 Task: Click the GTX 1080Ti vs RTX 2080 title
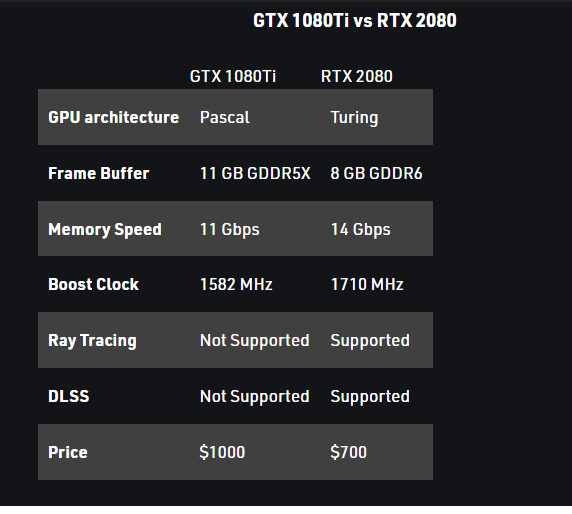point(355,20)
